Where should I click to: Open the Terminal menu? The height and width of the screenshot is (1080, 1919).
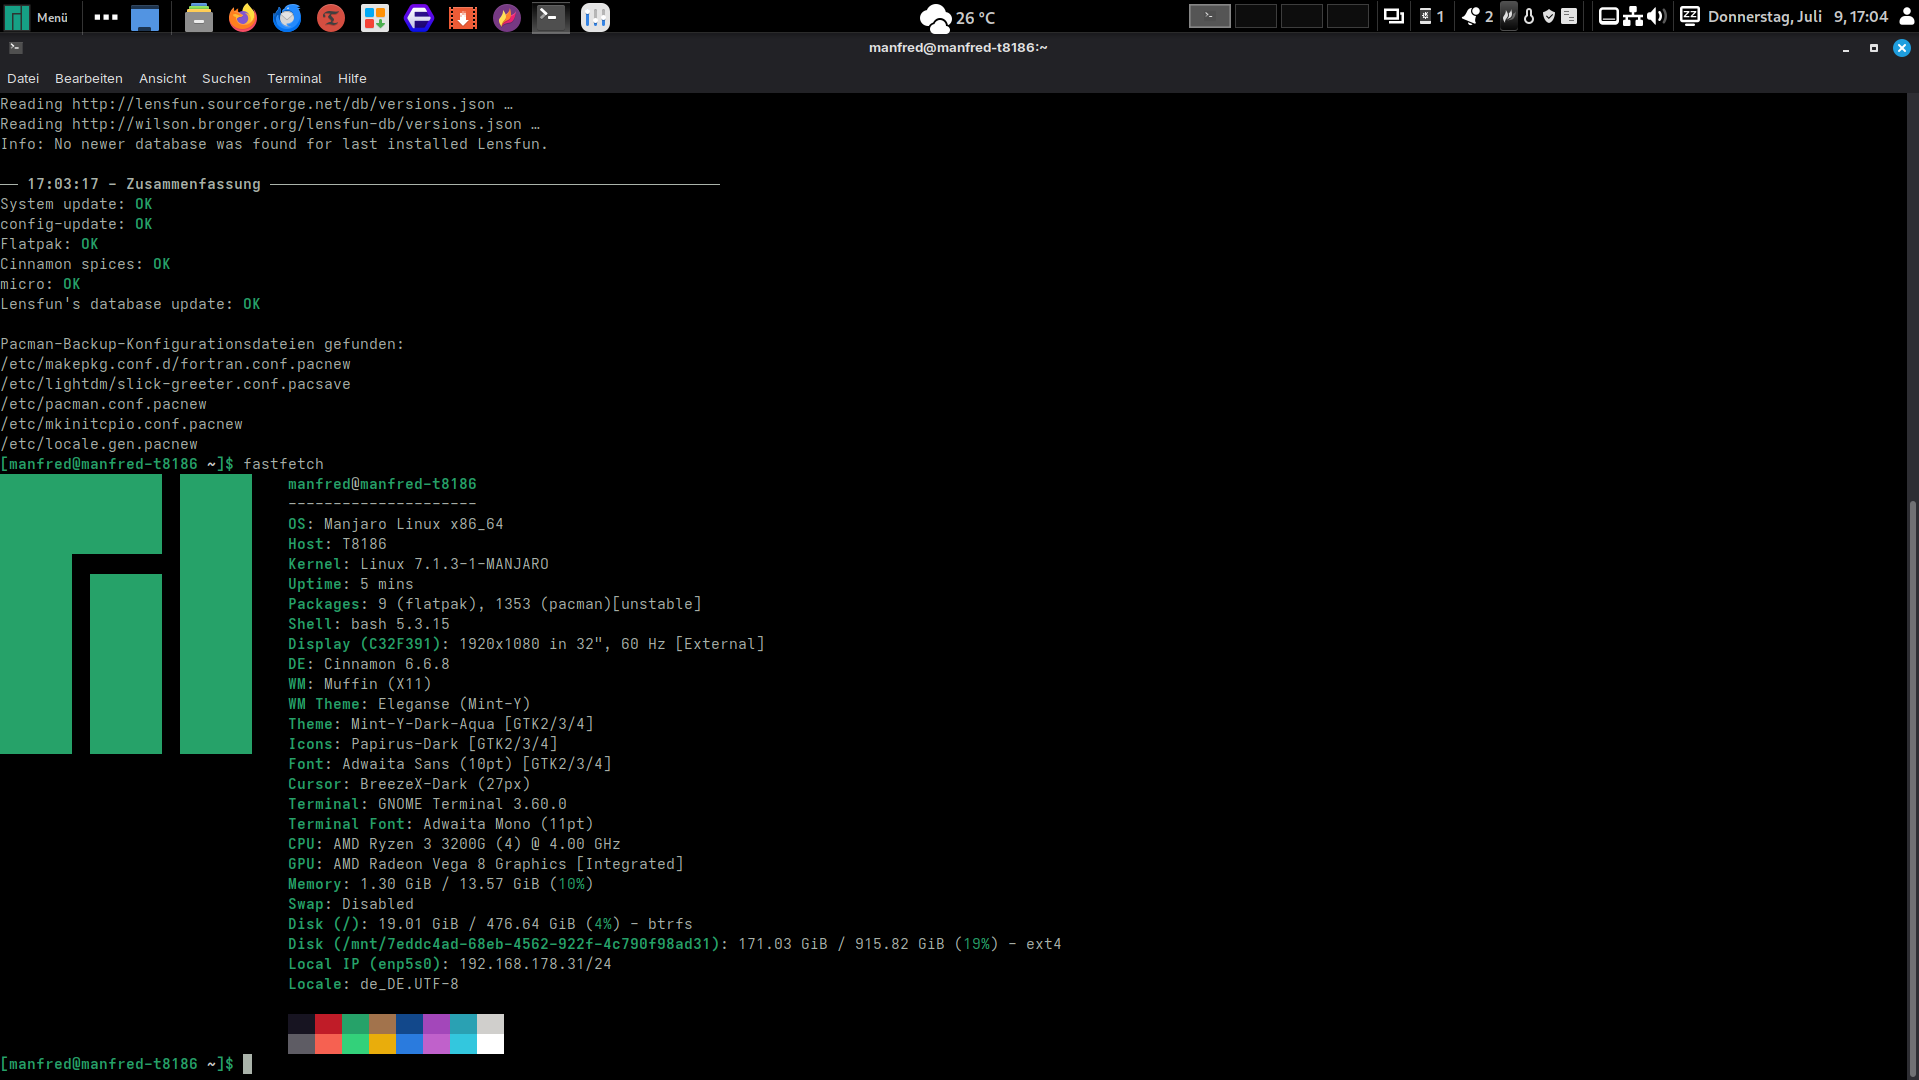(294, 78)
